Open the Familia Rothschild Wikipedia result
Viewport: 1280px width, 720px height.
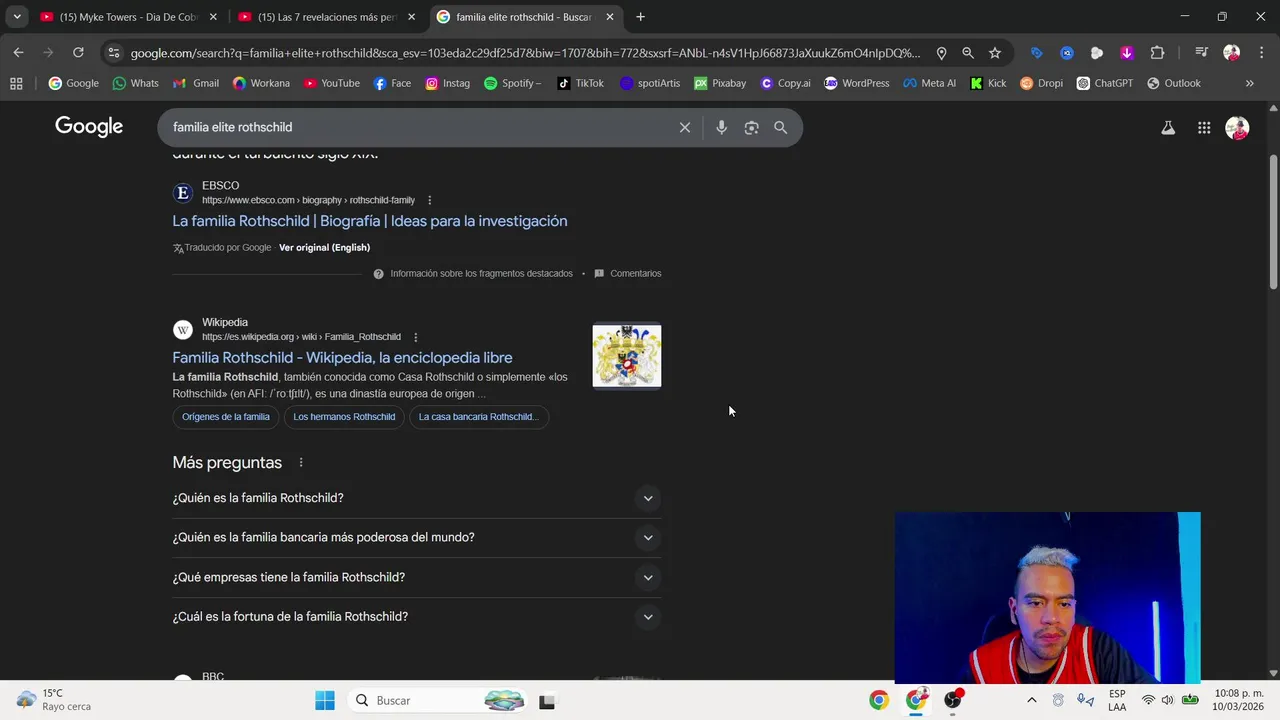pyautogui.click(x=342, y=357)
